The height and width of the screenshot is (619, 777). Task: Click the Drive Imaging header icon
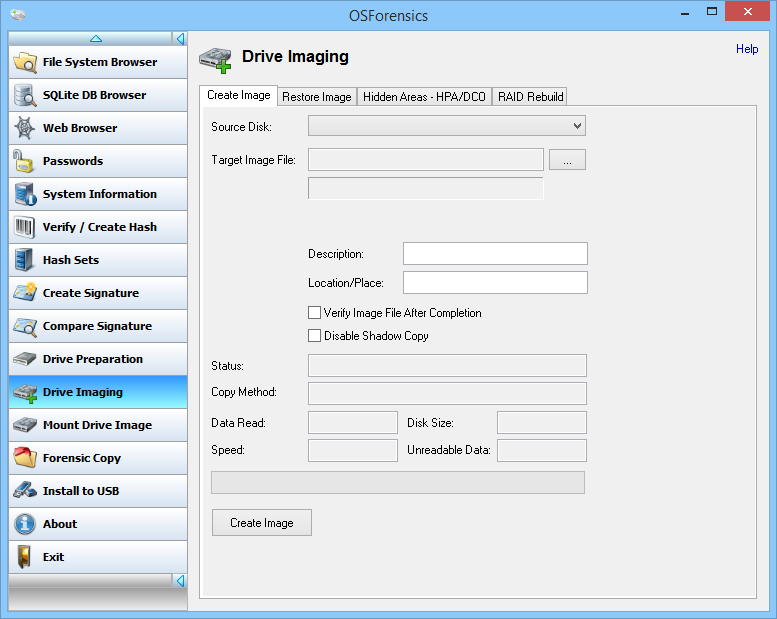point(216,59)
